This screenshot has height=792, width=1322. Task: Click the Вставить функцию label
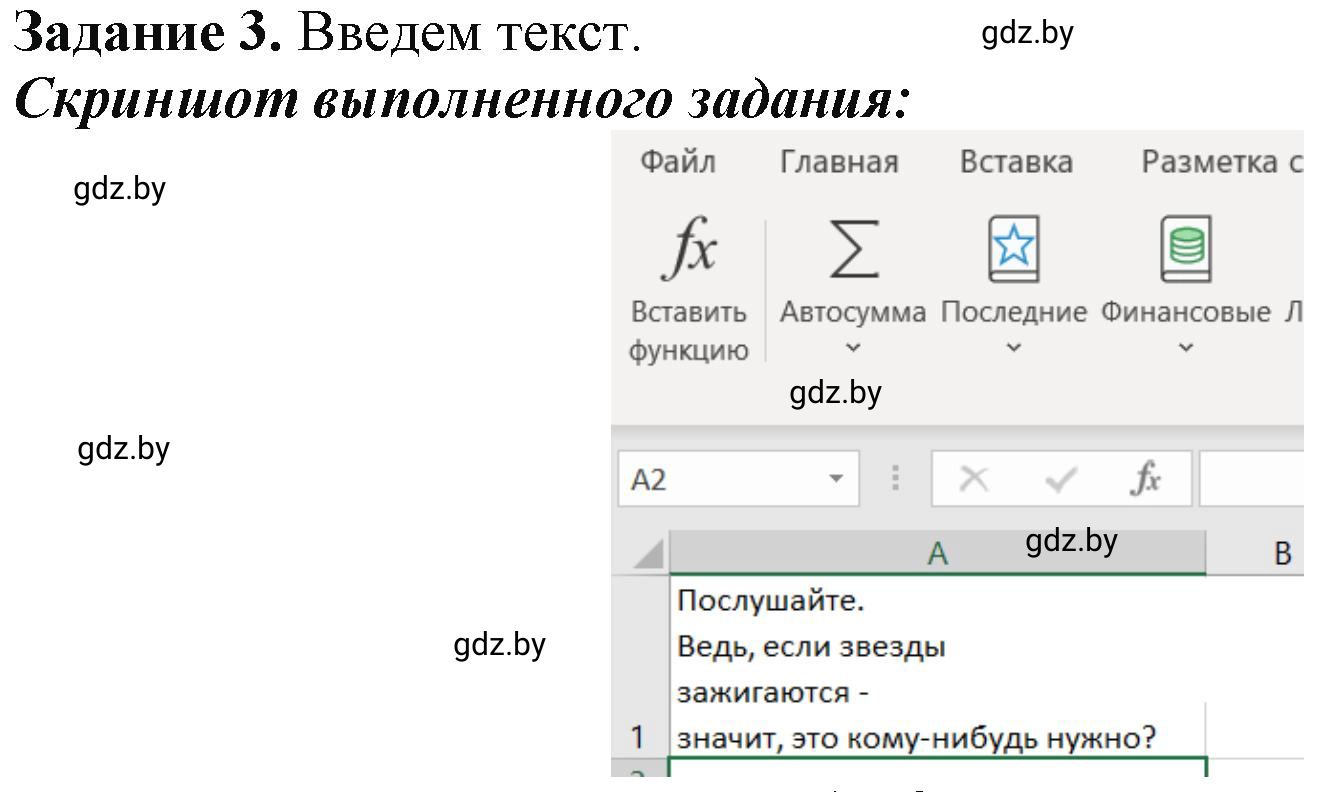point(689,332)
